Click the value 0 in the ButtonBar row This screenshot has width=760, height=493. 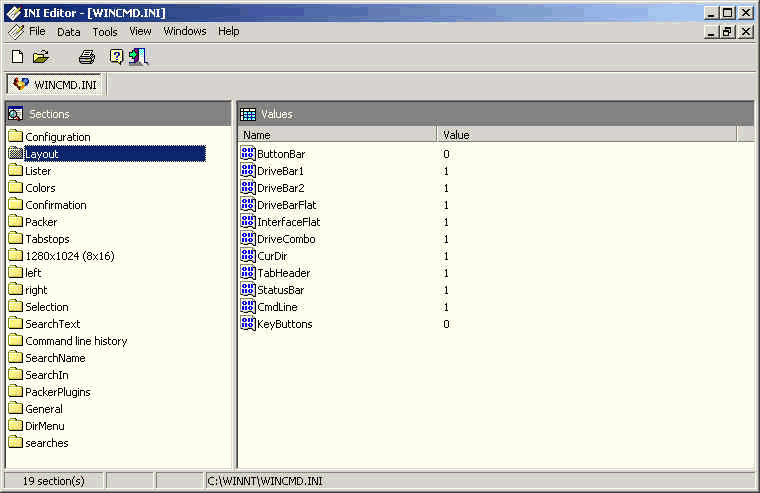[446, 154]
